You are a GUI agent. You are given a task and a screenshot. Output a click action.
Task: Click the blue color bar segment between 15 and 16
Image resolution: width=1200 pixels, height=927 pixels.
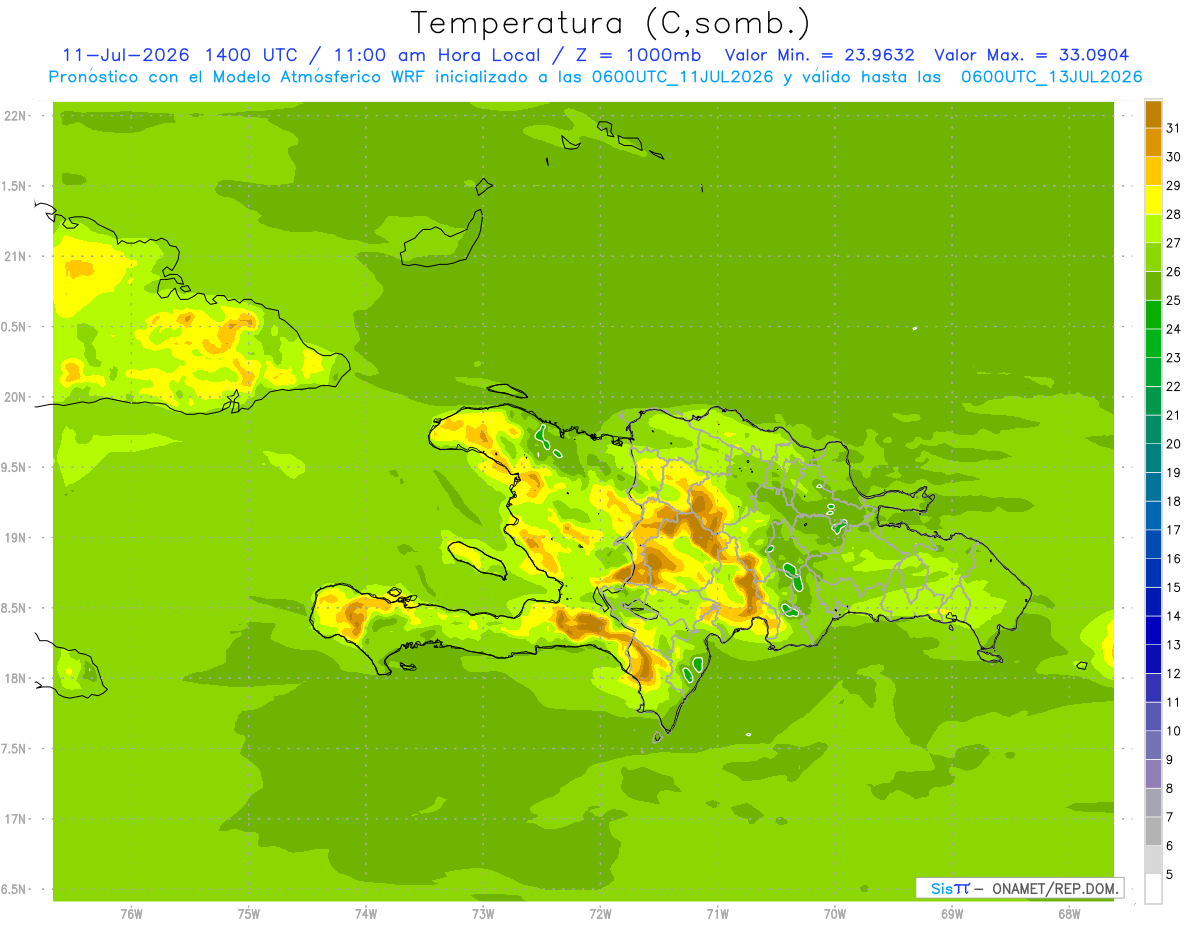coord(1153,573)
